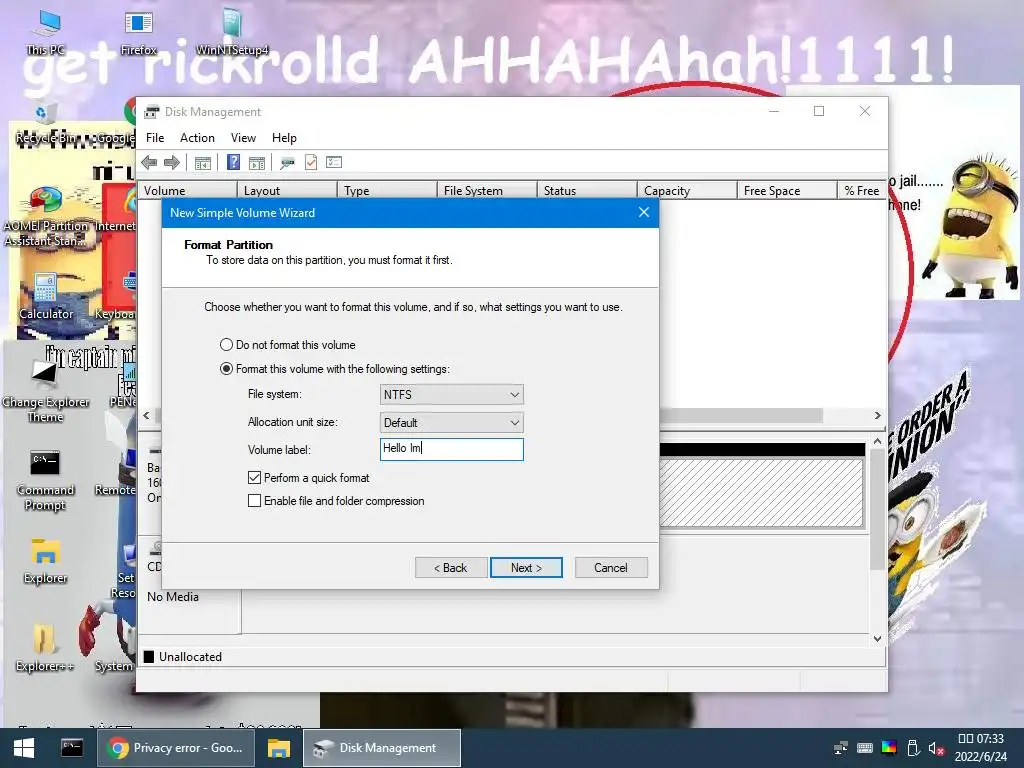Switch to the Privacy error Chrome taskbar item
This screenshot has width=1024, height=768.
pyautogui.click(x=177, y=748)
